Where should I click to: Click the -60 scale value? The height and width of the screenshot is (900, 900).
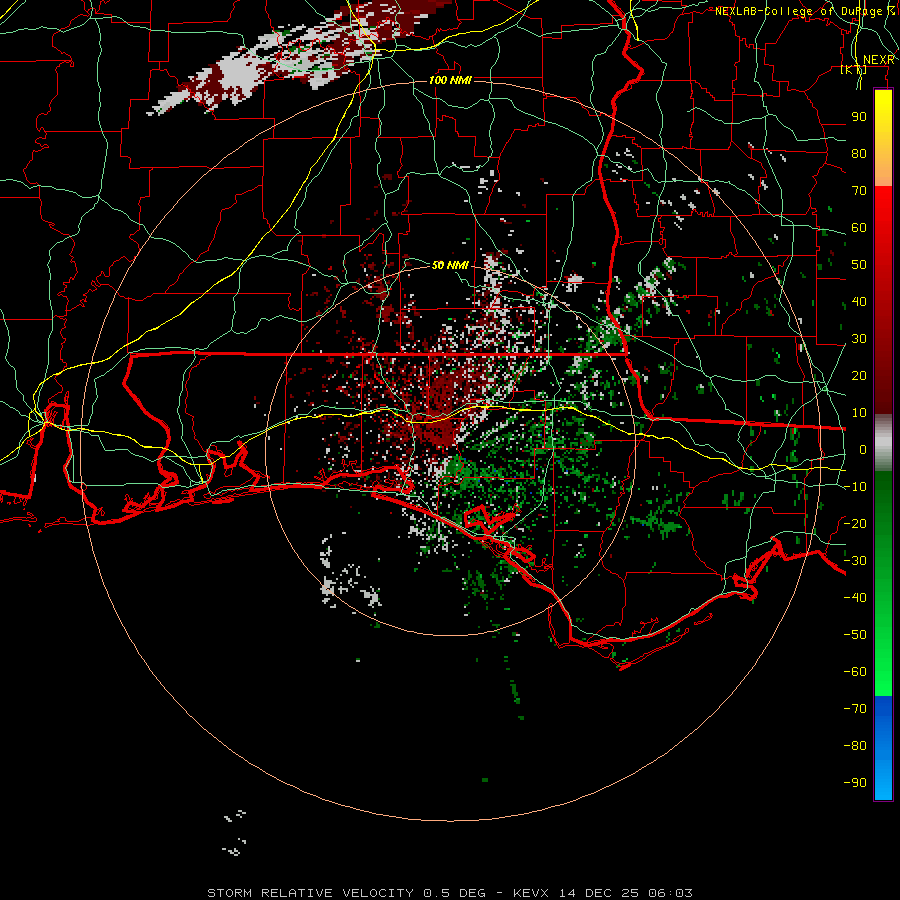click(855, 672)
